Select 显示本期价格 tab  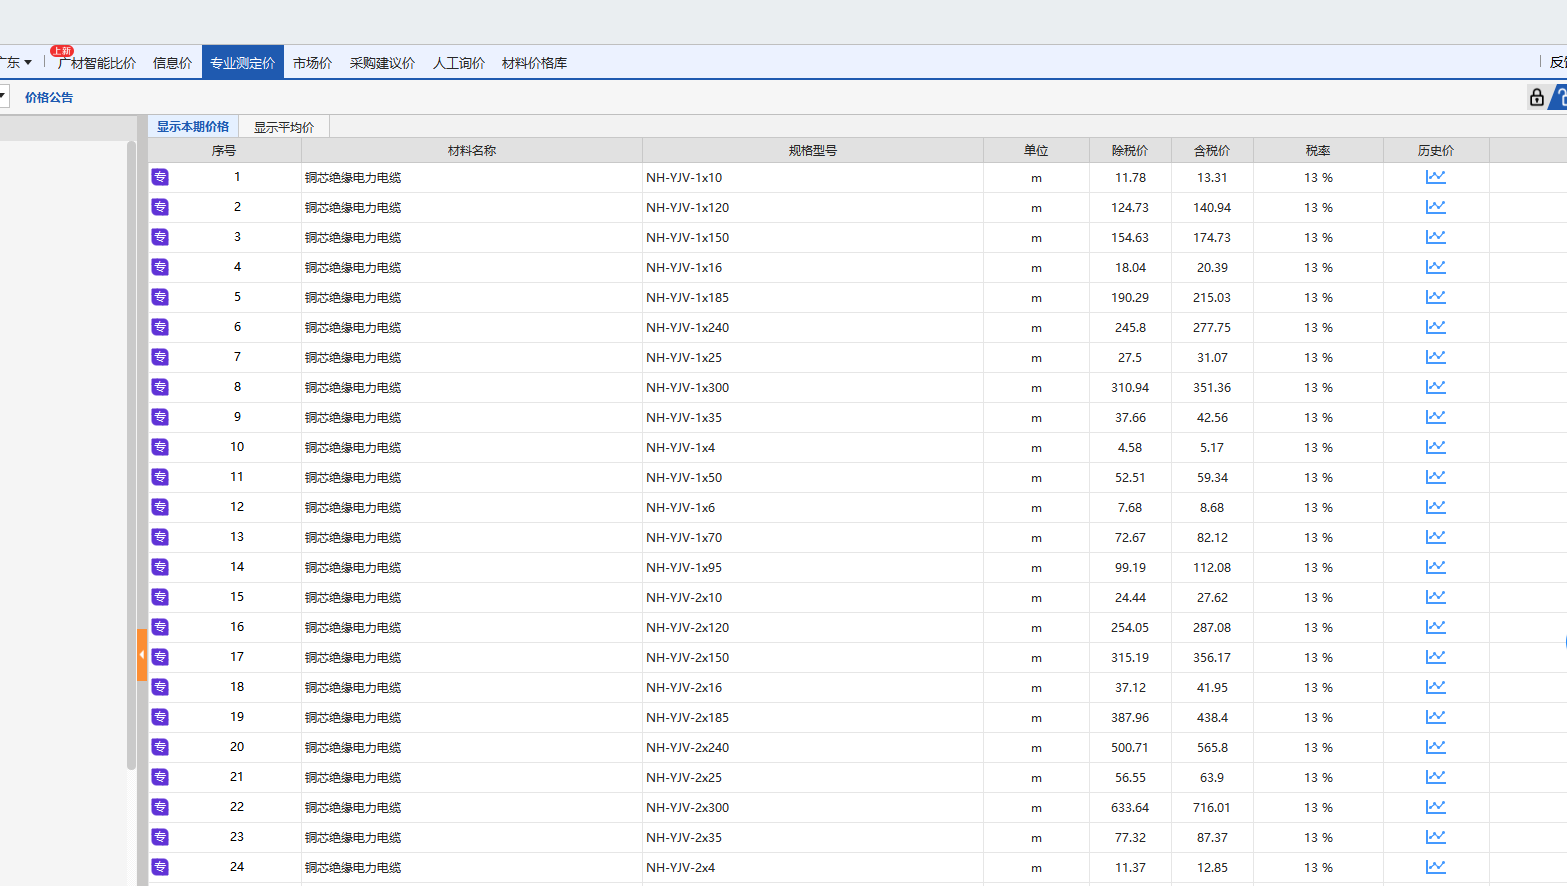point(193,127)
